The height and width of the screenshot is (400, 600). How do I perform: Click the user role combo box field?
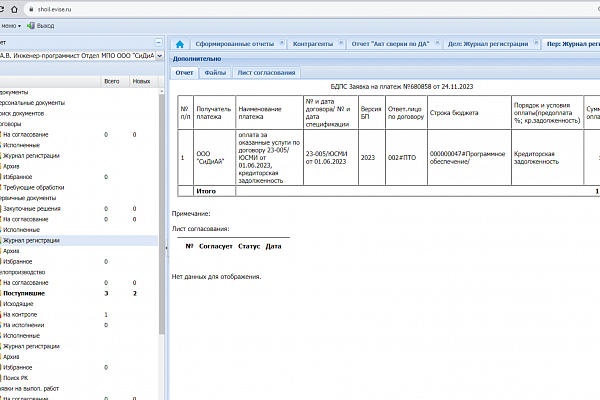click(78, 56)
